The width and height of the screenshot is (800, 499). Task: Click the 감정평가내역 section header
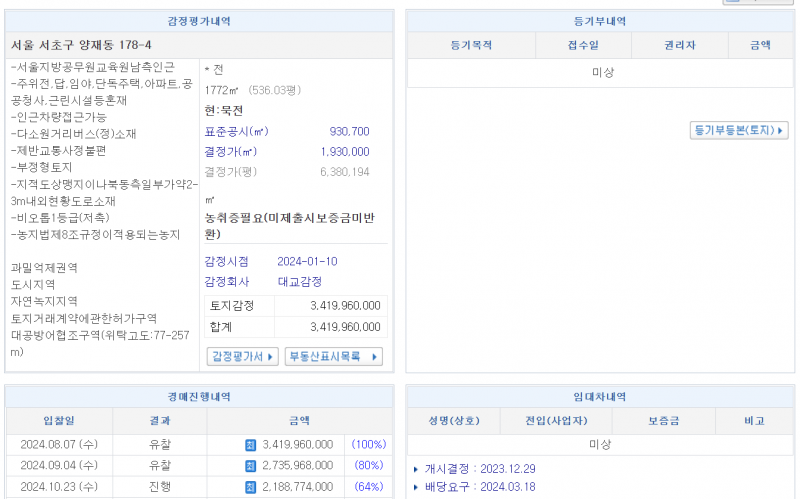pos(199,21)
